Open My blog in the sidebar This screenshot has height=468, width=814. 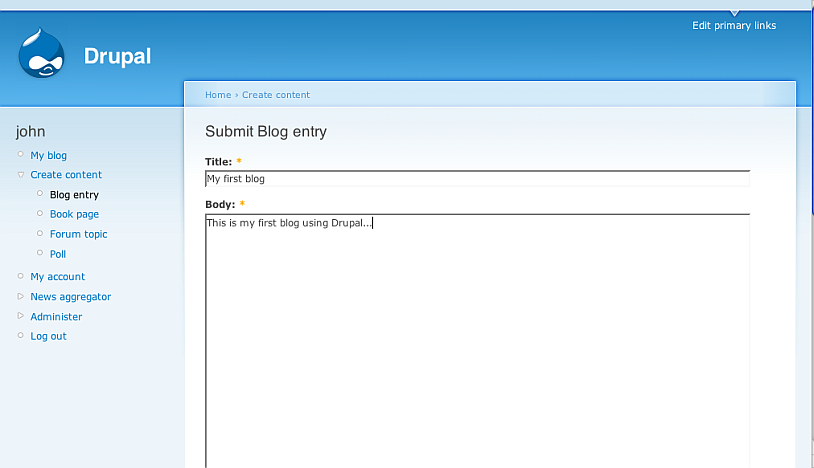pyautogui.click(x=48, y=155)
